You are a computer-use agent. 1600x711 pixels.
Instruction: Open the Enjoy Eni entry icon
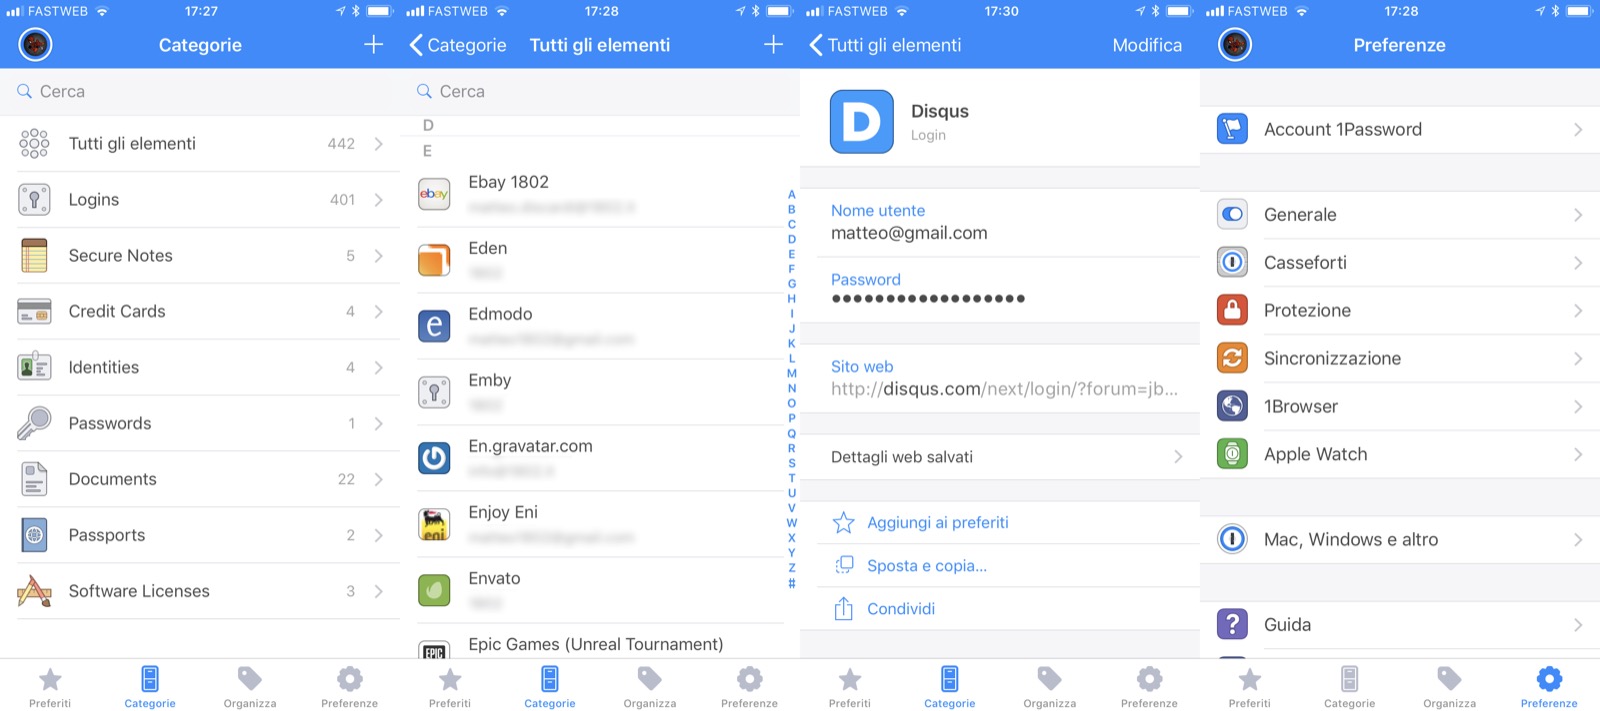[x=434, y=524]
